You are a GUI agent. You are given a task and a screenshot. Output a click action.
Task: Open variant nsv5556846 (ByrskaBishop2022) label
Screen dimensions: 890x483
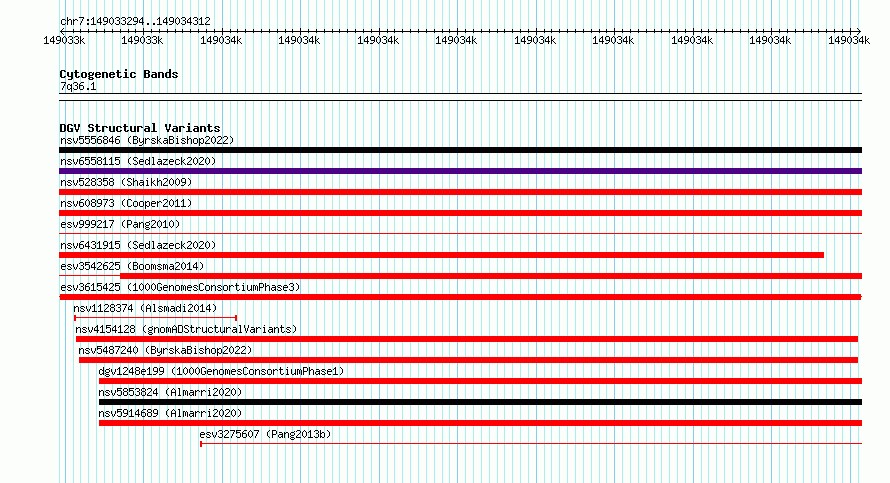(x=147, y=140)
